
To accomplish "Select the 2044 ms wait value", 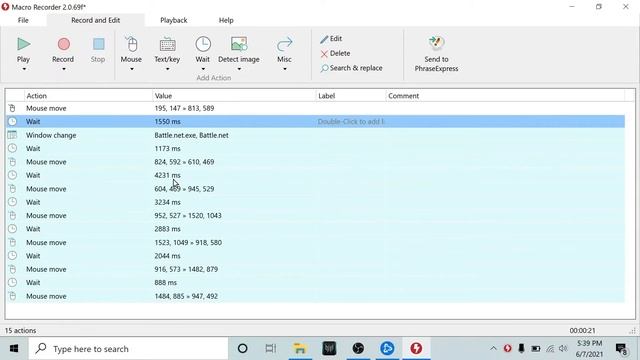I will point(167,256).
